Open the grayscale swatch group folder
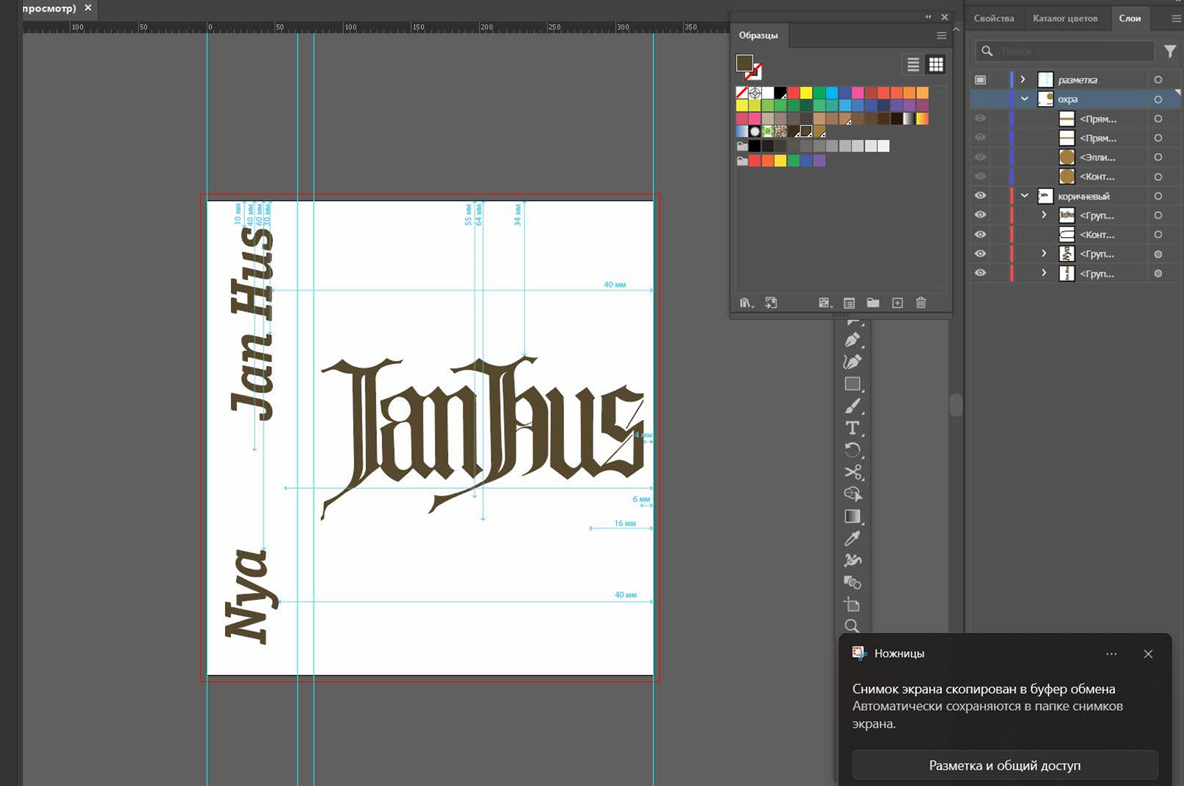 (x=742, y=146)
